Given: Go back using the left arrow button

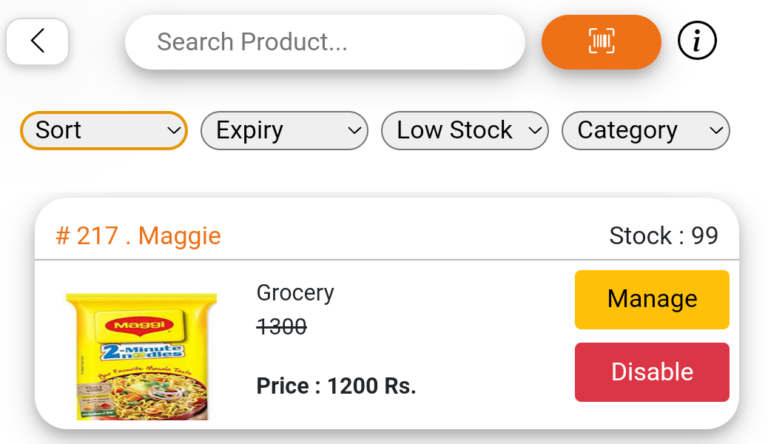Looking at the screenshot, I should click(x=37, y=41).
